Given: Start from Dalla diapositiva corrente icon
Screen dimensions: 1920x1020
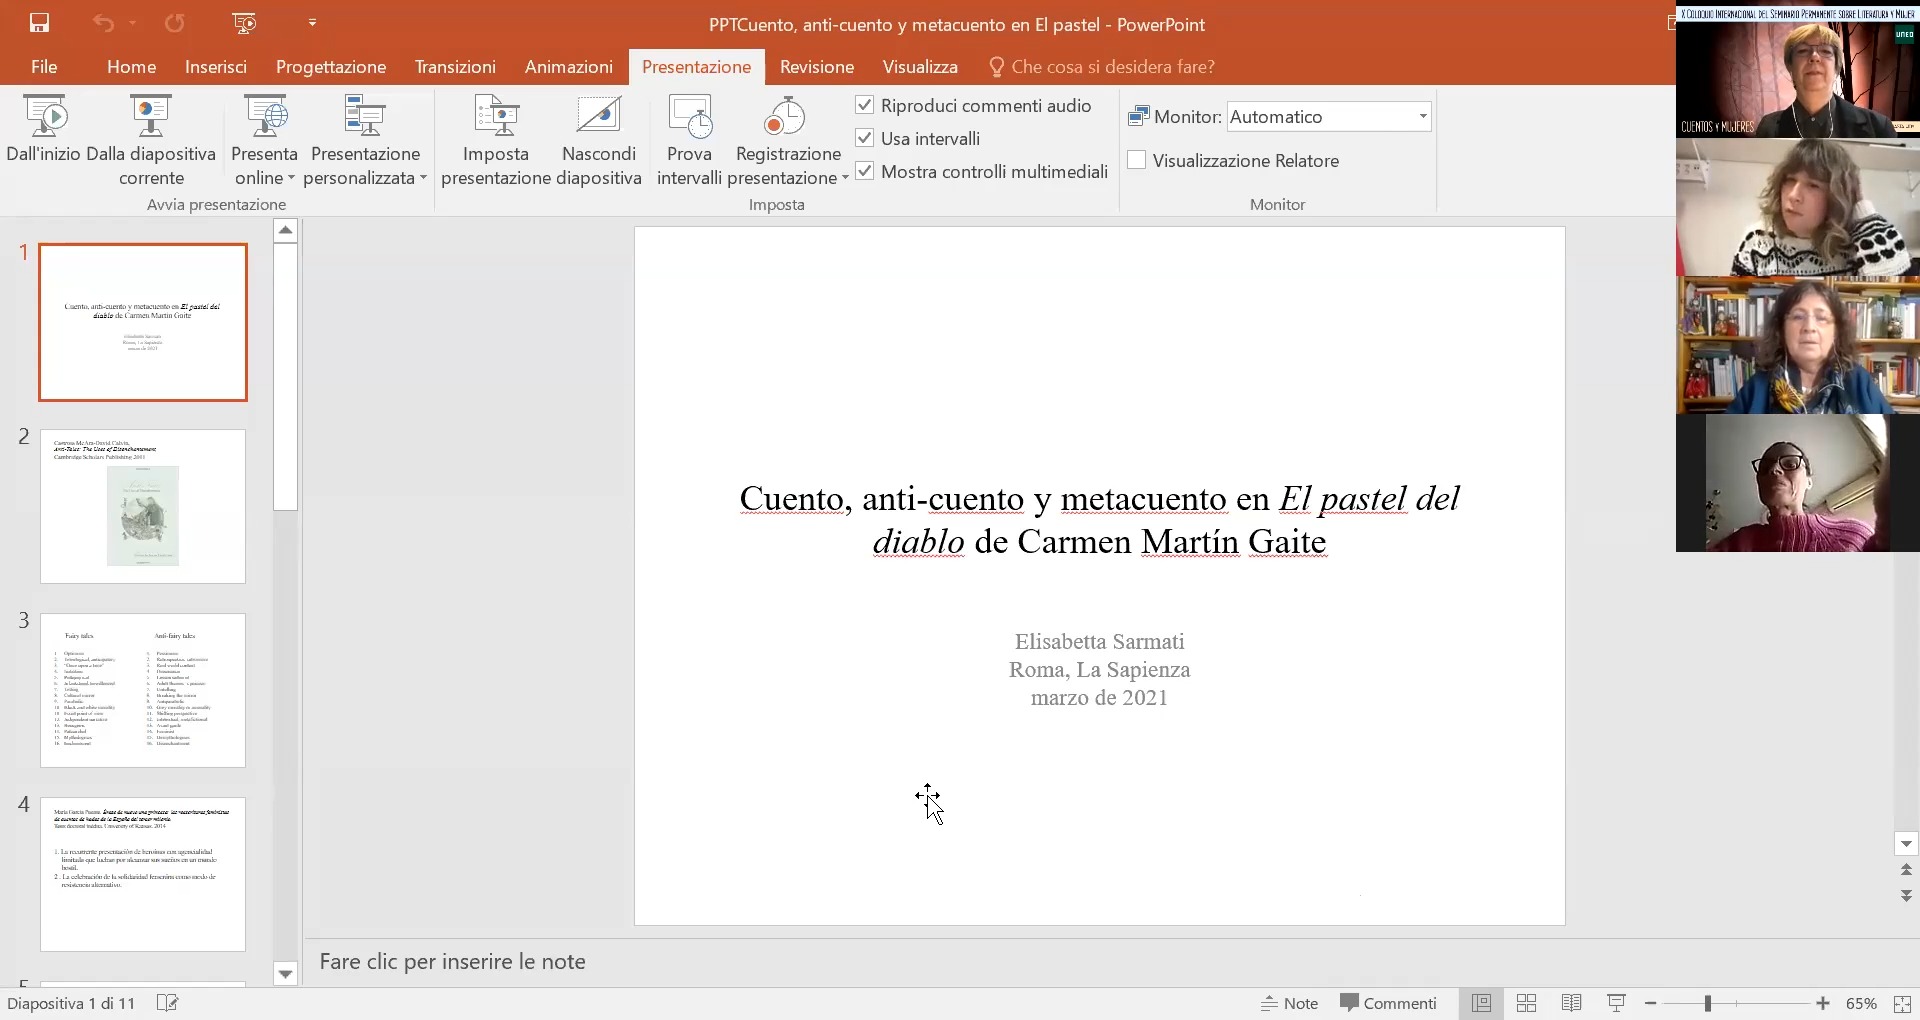Looking at the screenshot, I should (x=151, y=117).
